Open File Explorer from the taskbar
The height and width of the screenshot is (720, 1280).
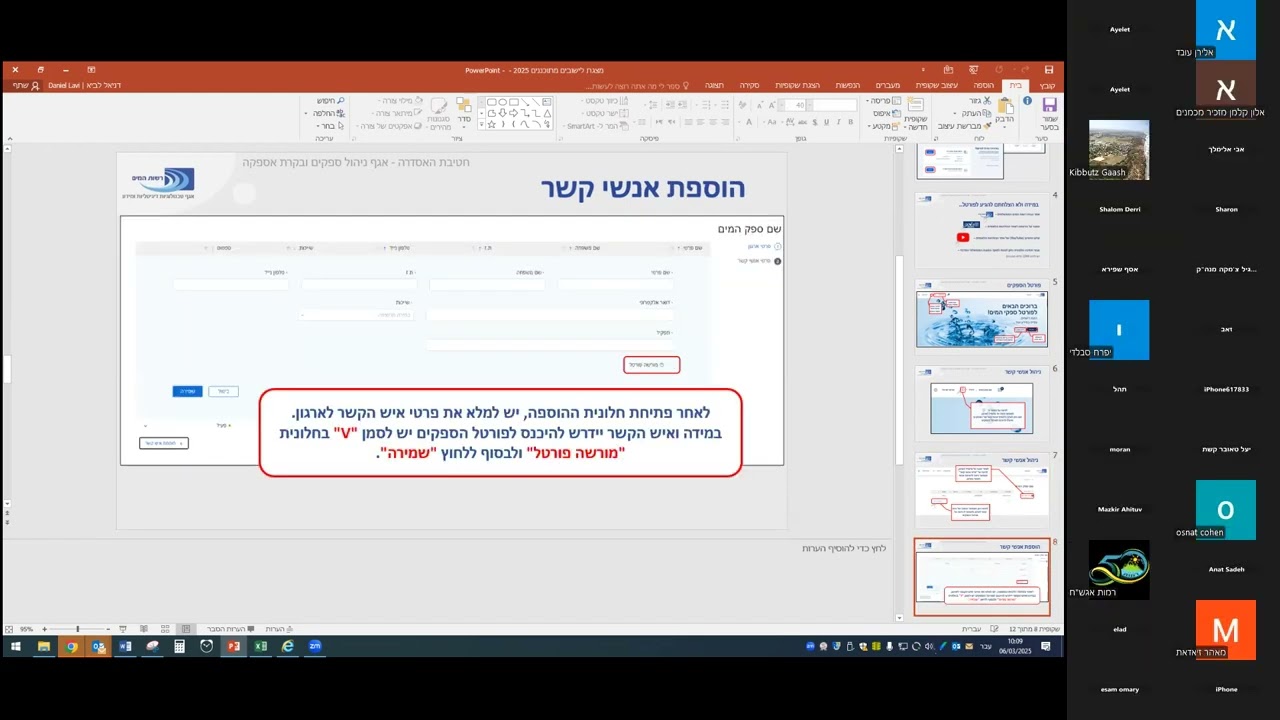tap(44, 647)
